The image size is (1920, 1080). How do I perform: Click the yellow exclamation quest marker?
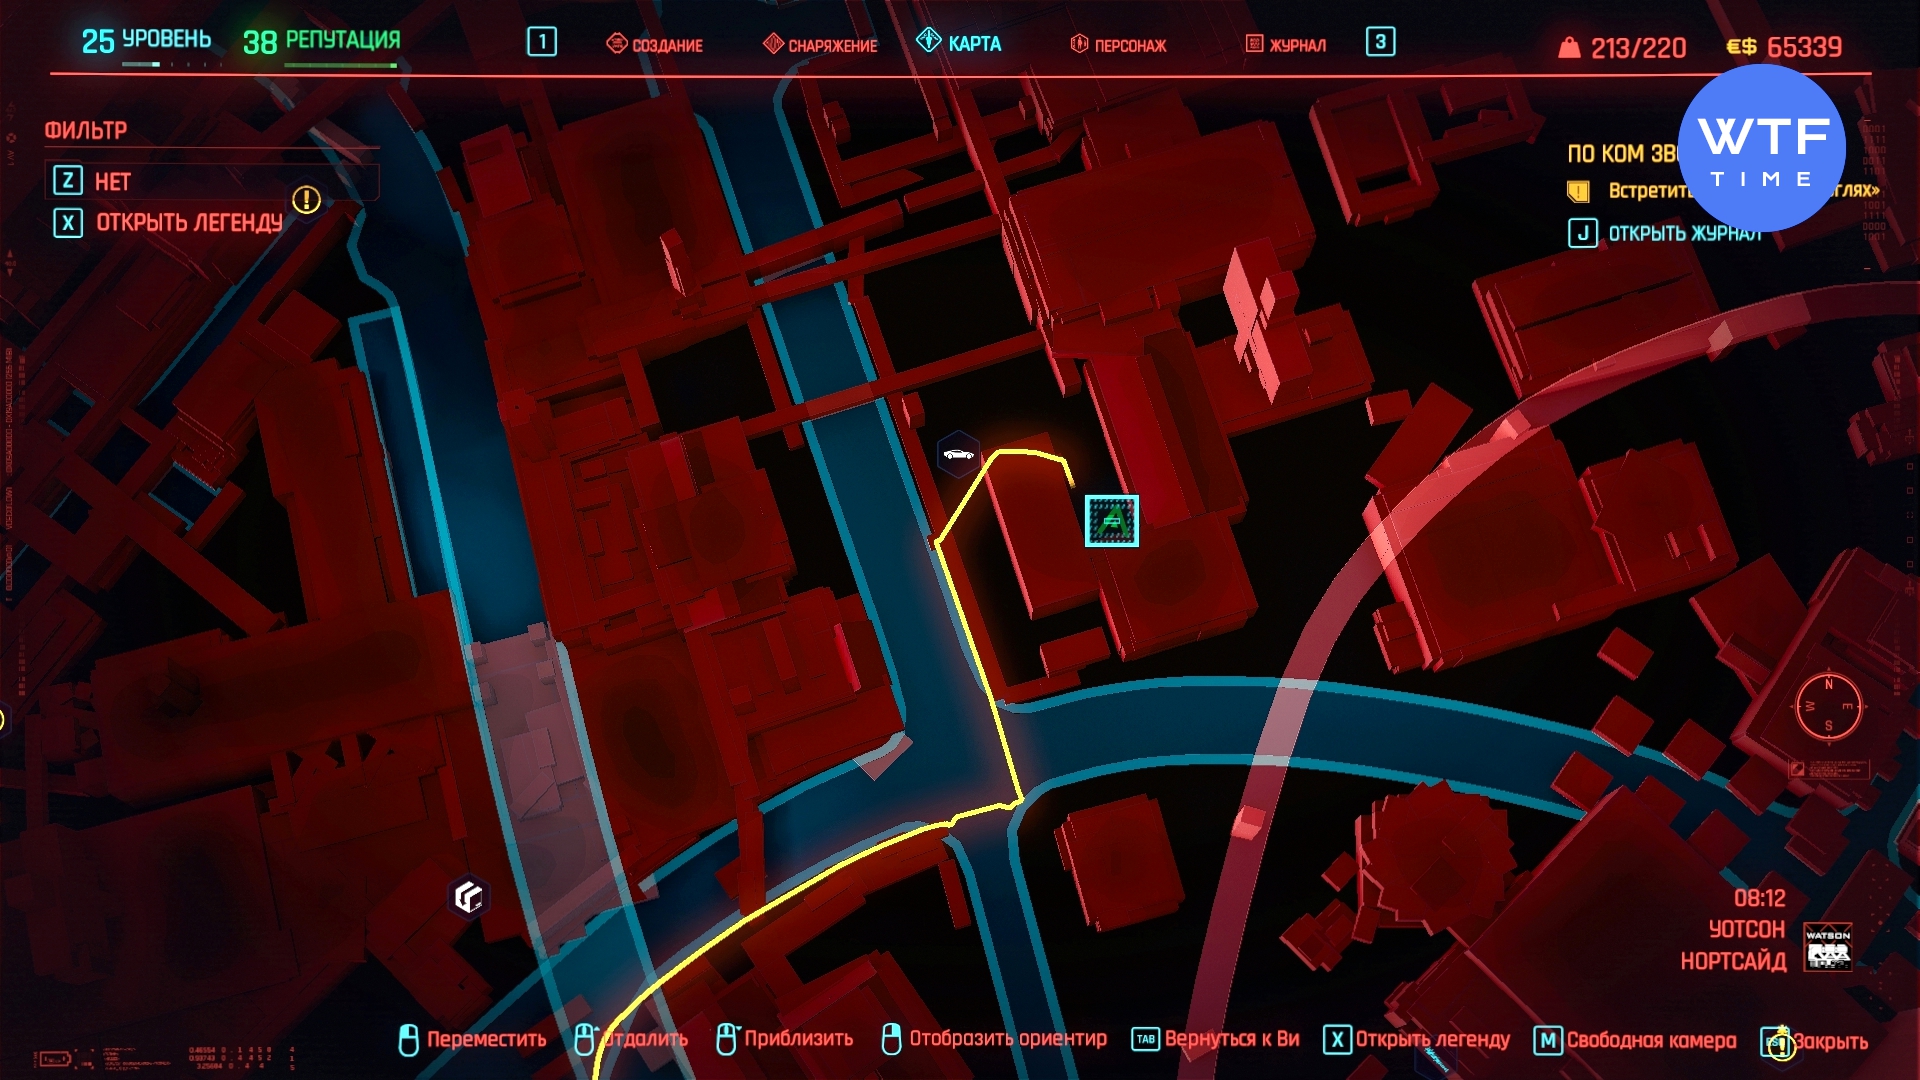(306, 200)
